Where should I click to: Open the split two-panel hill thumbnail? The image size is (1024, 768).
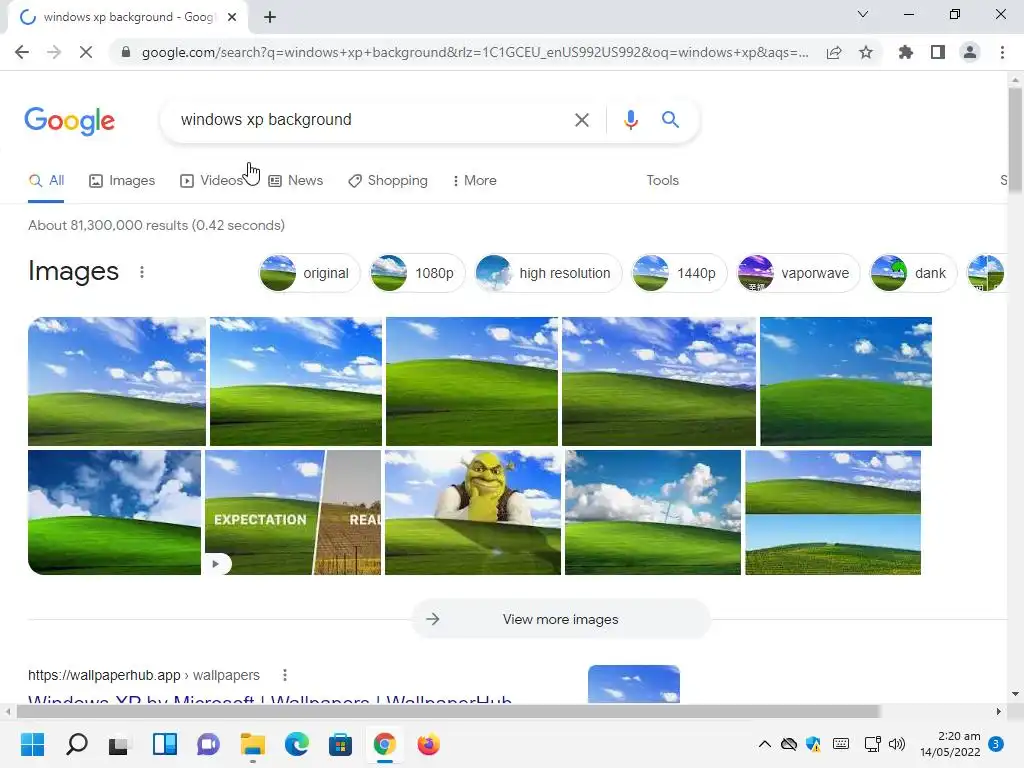click(x=833, y=513)
